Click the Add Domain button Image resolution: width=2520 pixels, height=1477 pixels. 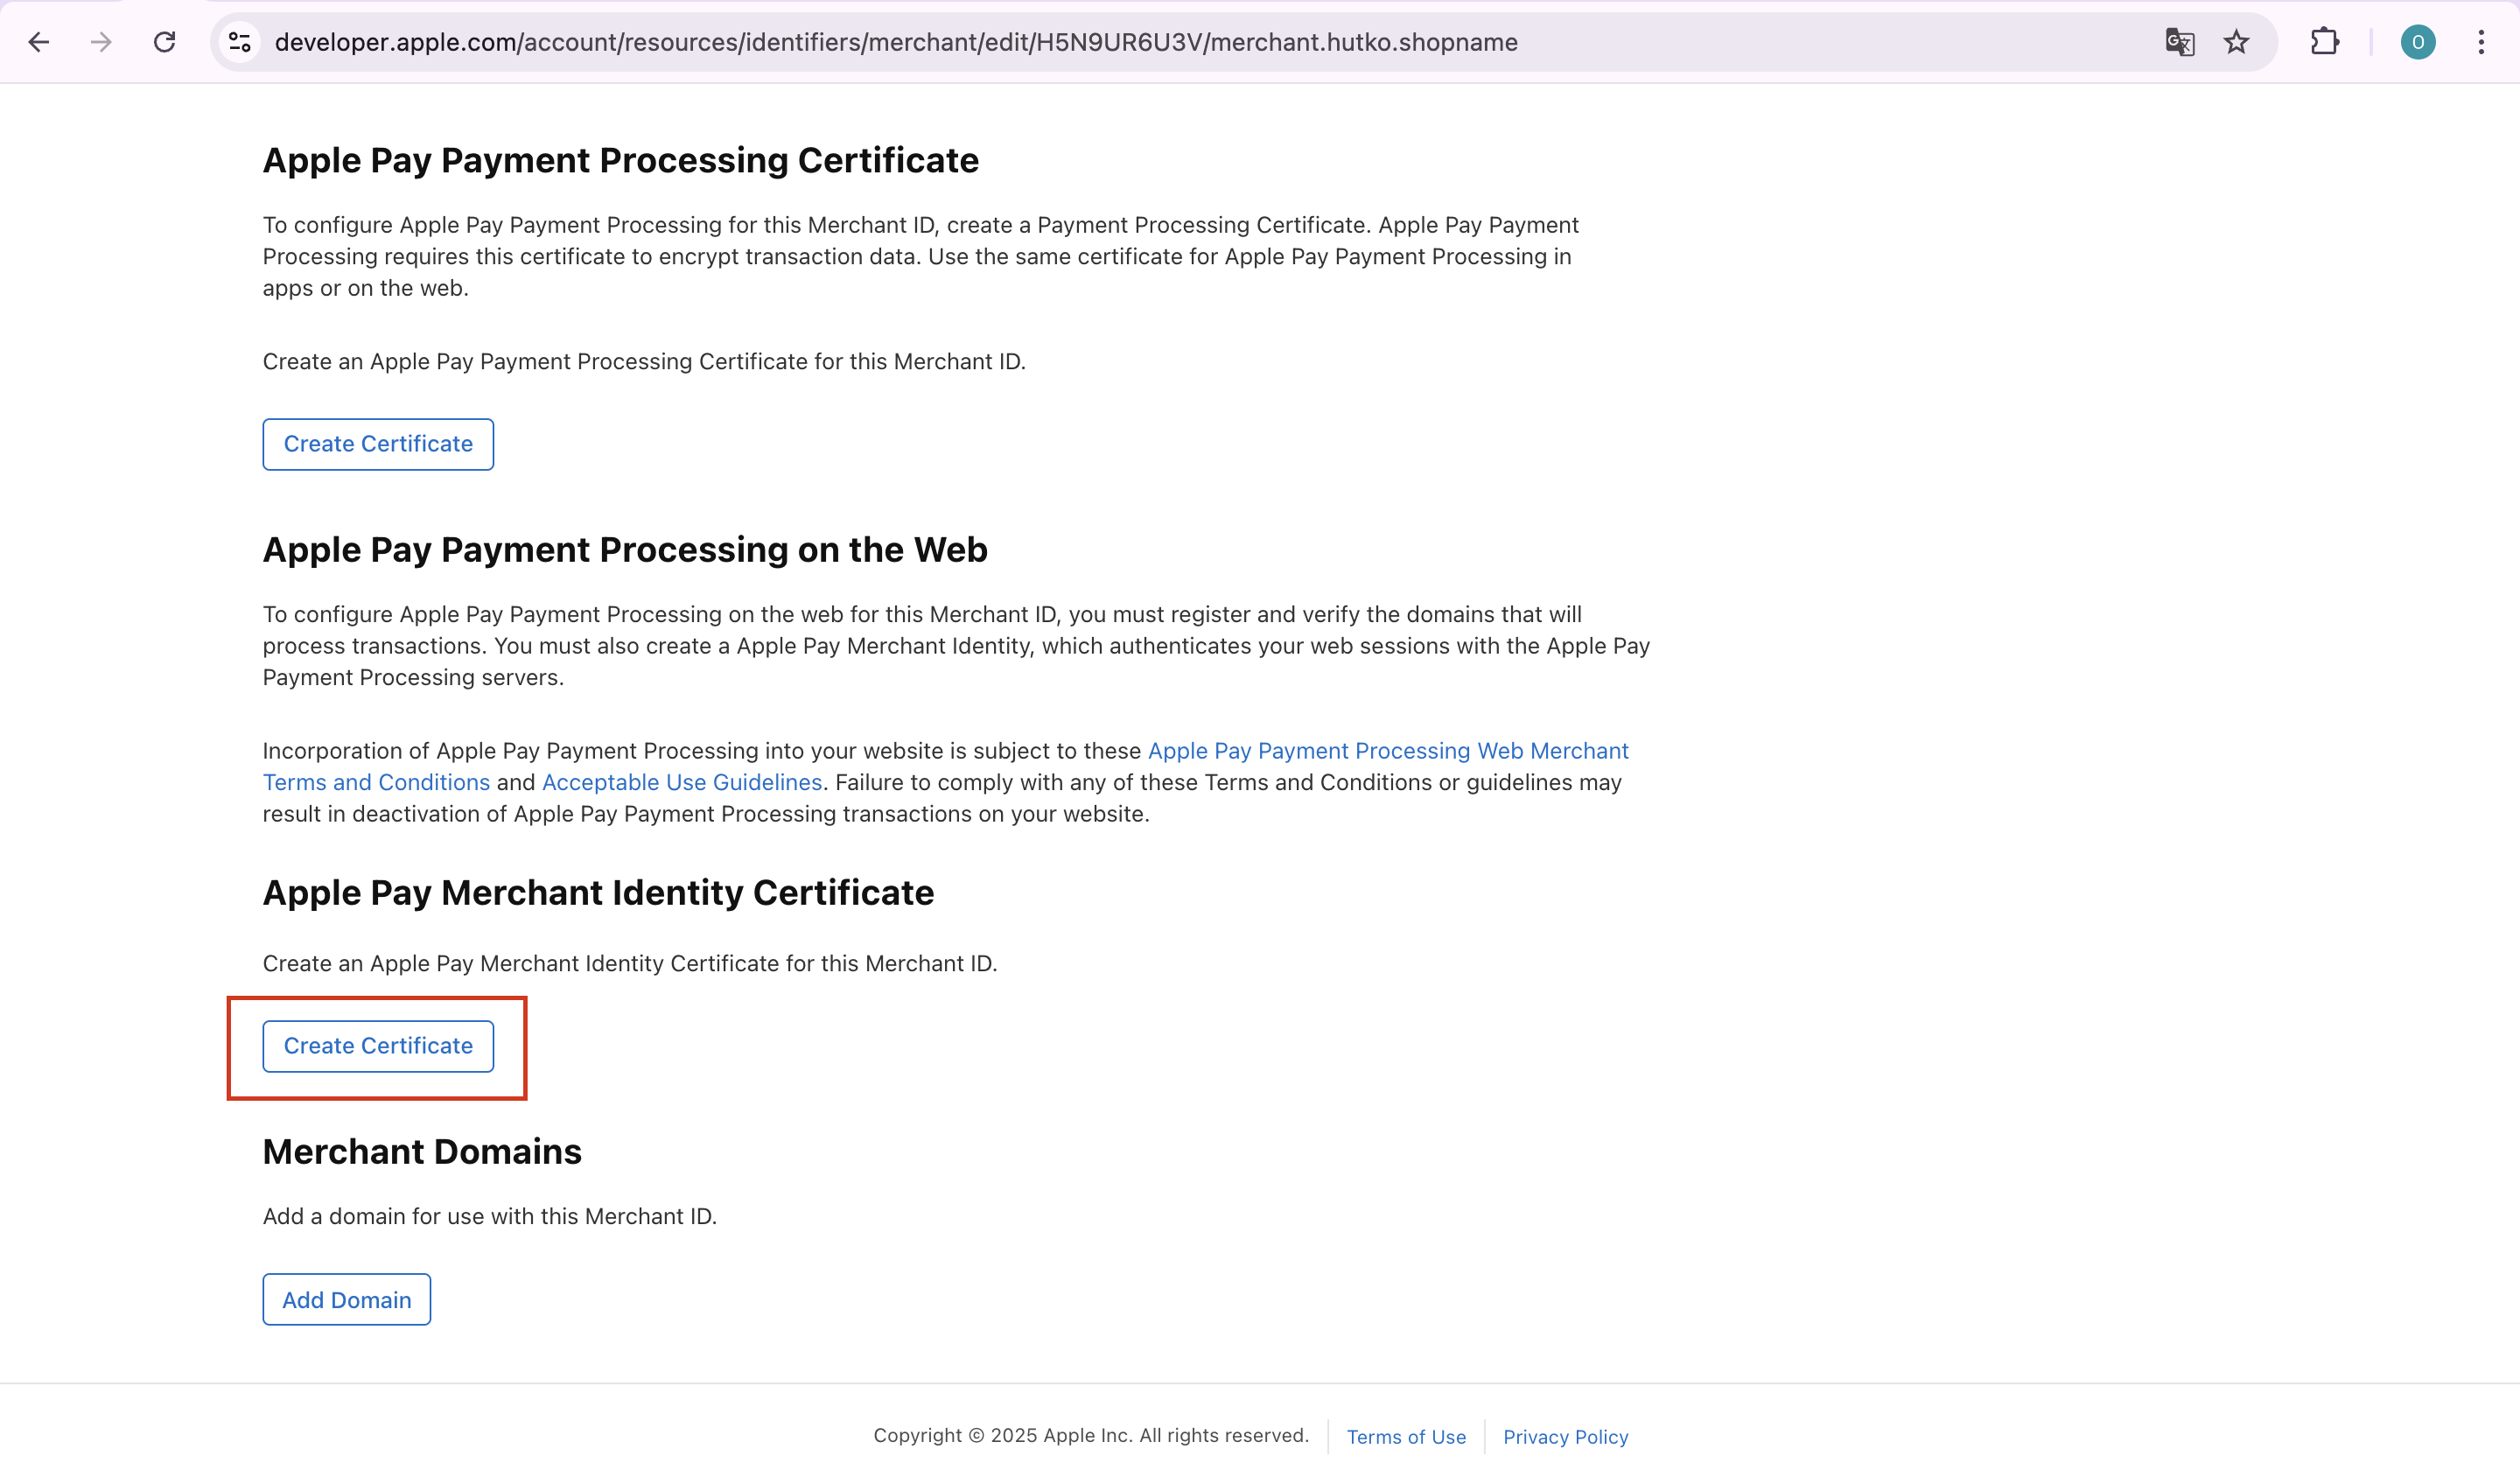(347, 1300)
